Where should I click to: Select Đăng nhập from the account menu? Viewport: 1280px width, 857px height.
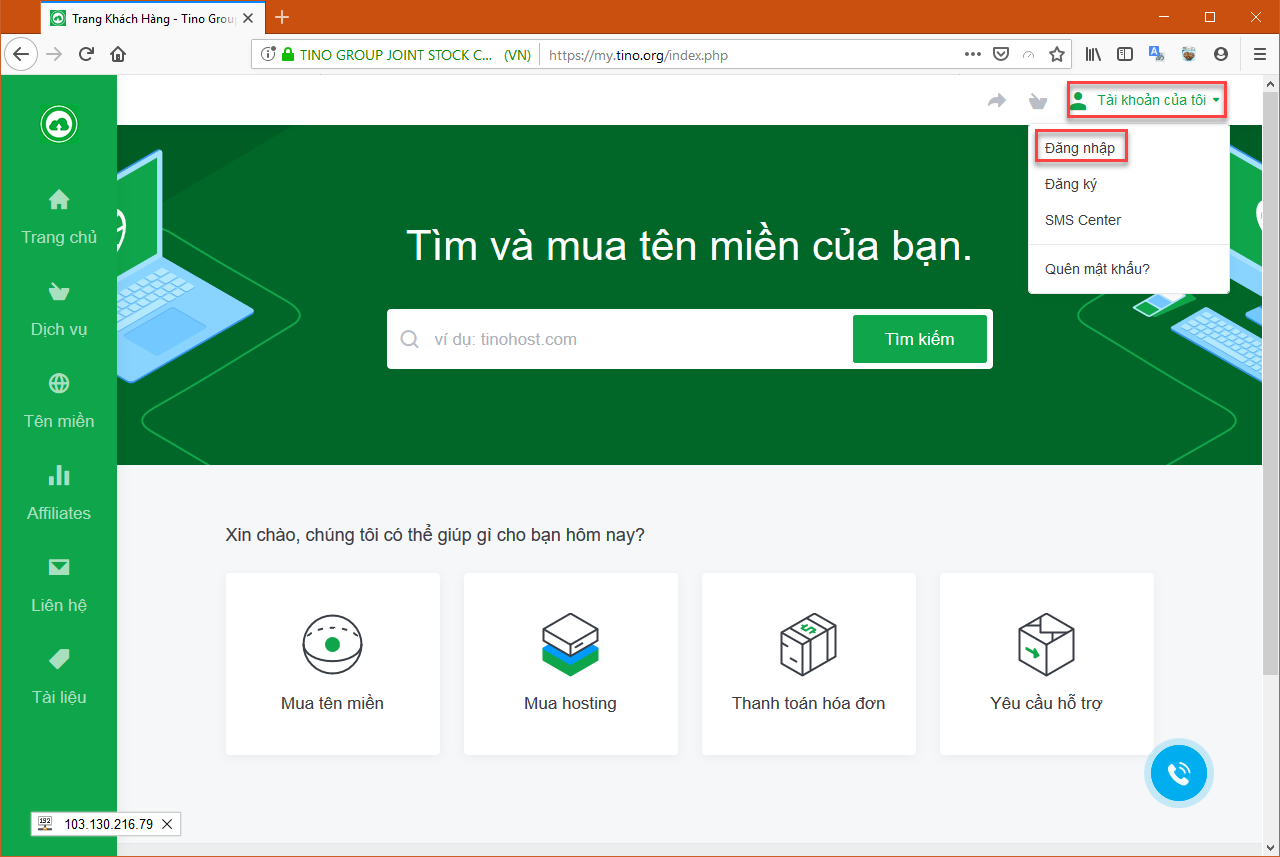click(1080, 148)
